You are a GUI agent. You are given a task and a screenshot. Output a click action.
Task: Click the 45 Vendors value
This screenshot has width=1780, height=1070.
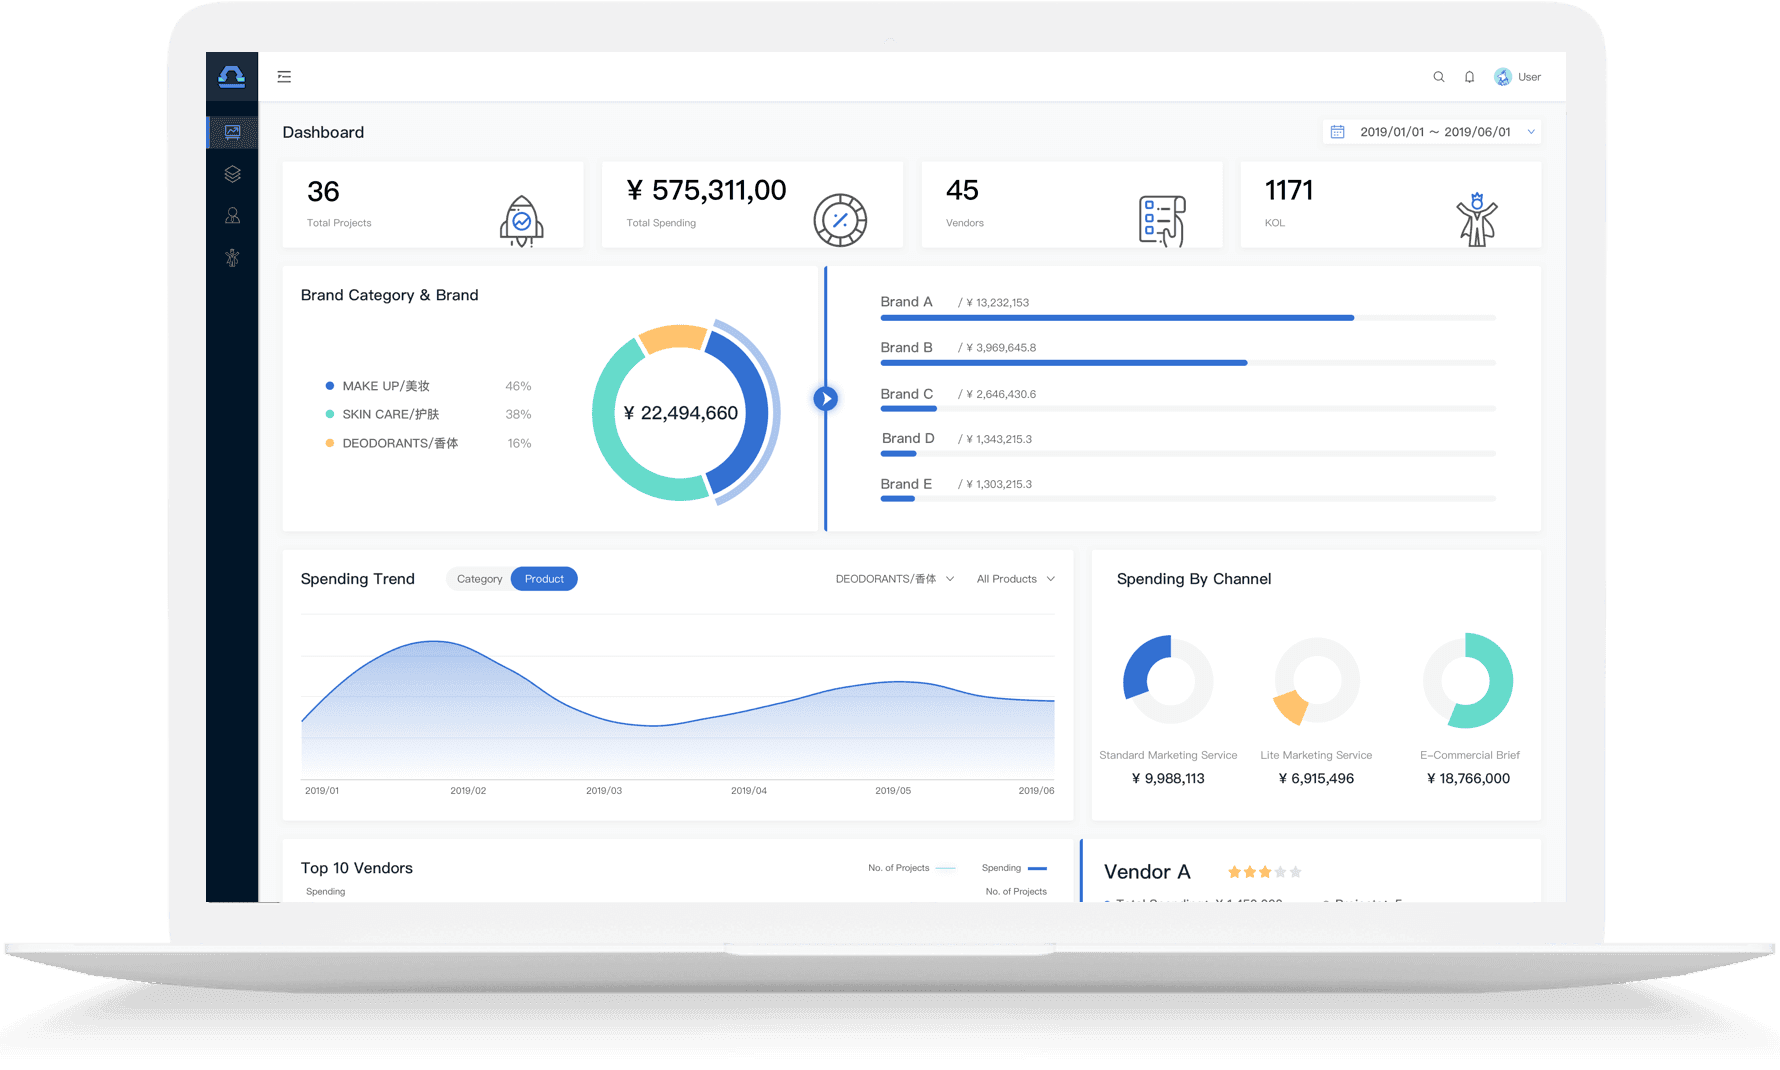962,190
